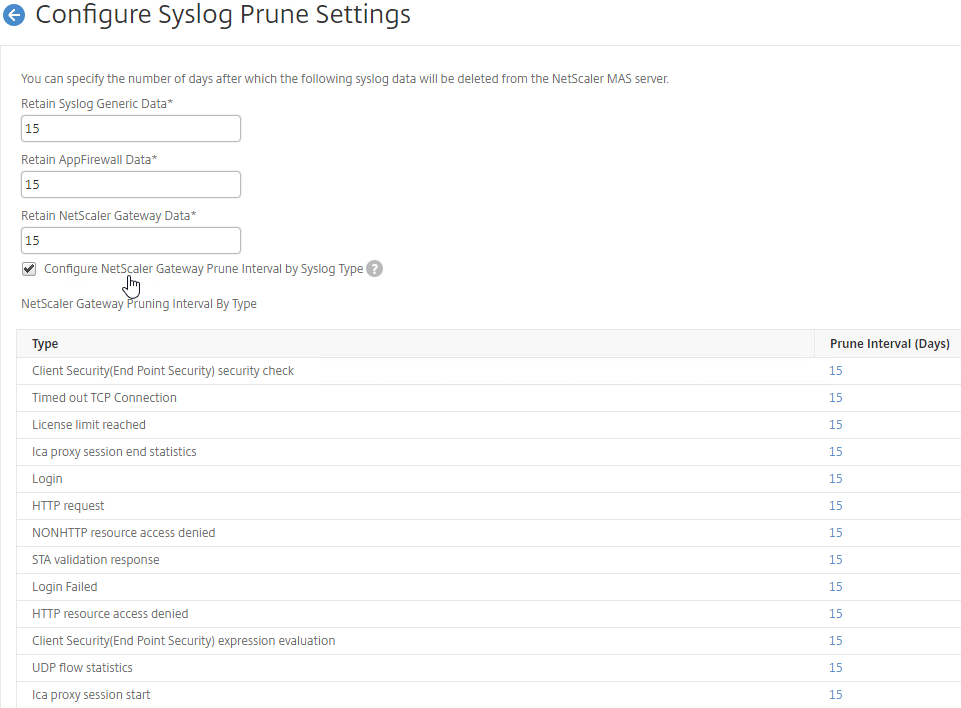This screenshot has width=961, height=708.
Task: Select the STA validation response row
Action: click(488, 560)
